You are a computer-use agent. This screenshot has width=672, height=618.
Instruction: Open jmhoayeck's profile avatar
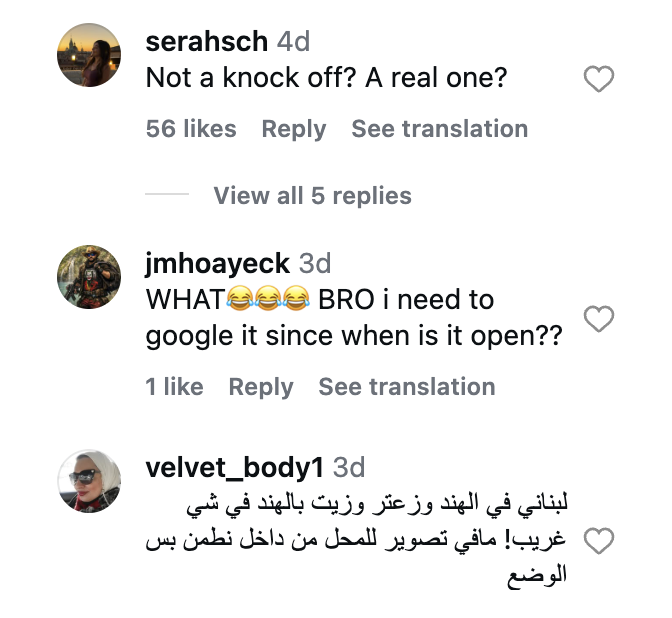click(x=89, y=277)
